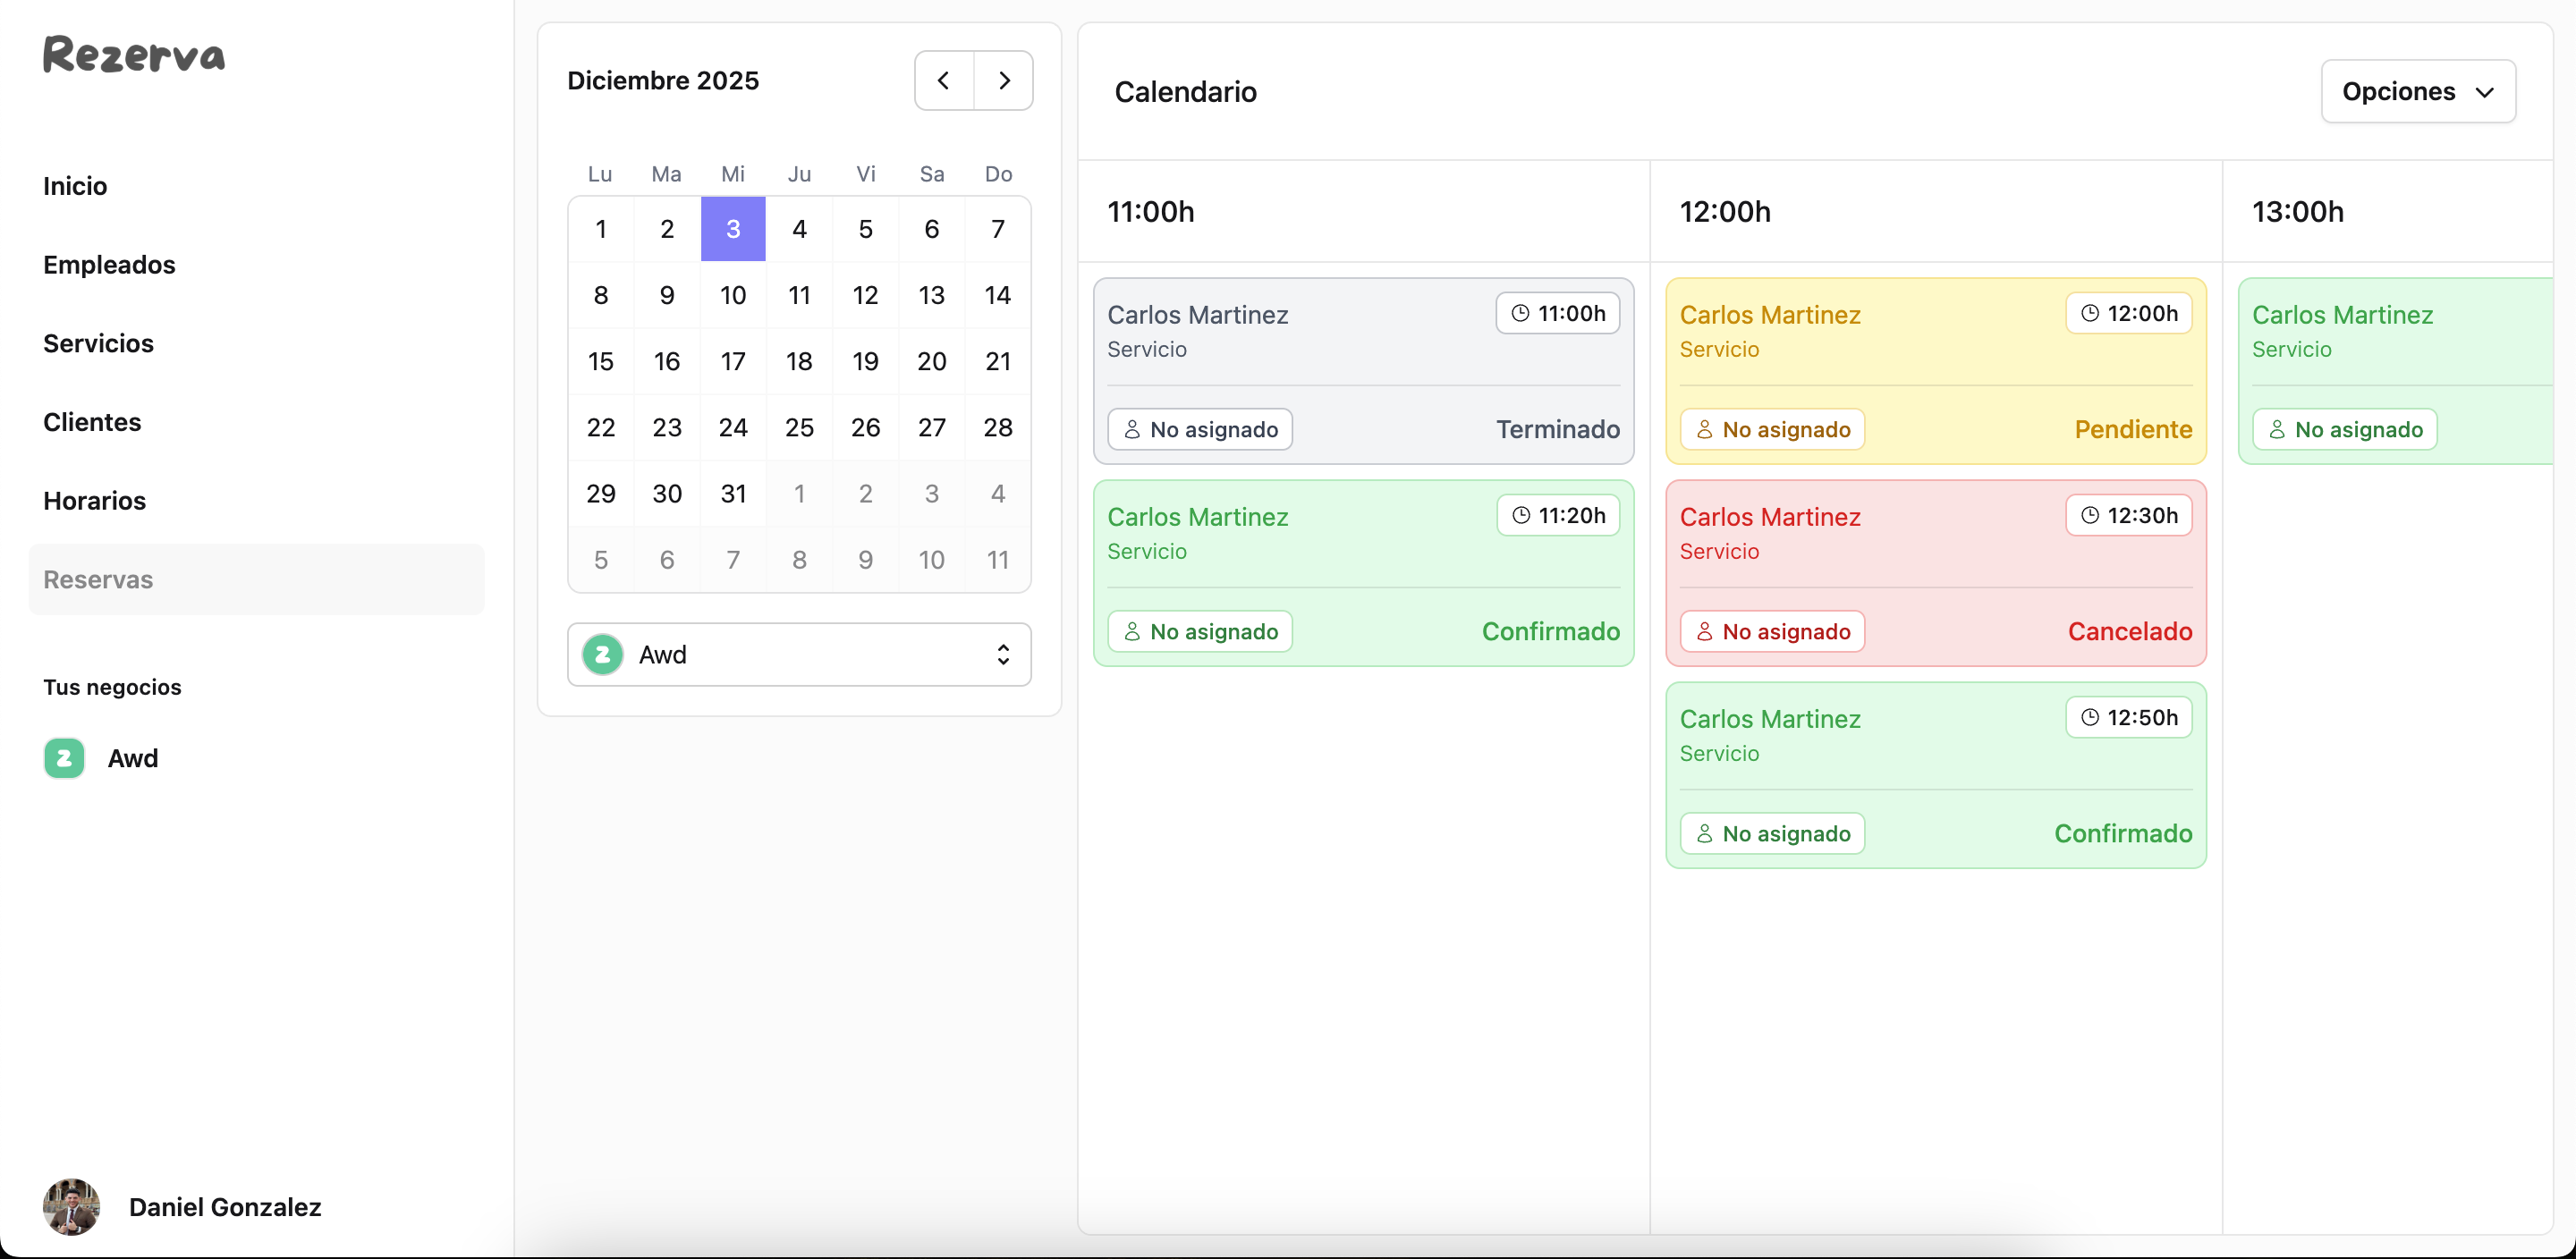Click the clock icon on the 11:20h Confirmado booking
The height and width of the screenshot is (1259, 2576).
point(1522,515)
